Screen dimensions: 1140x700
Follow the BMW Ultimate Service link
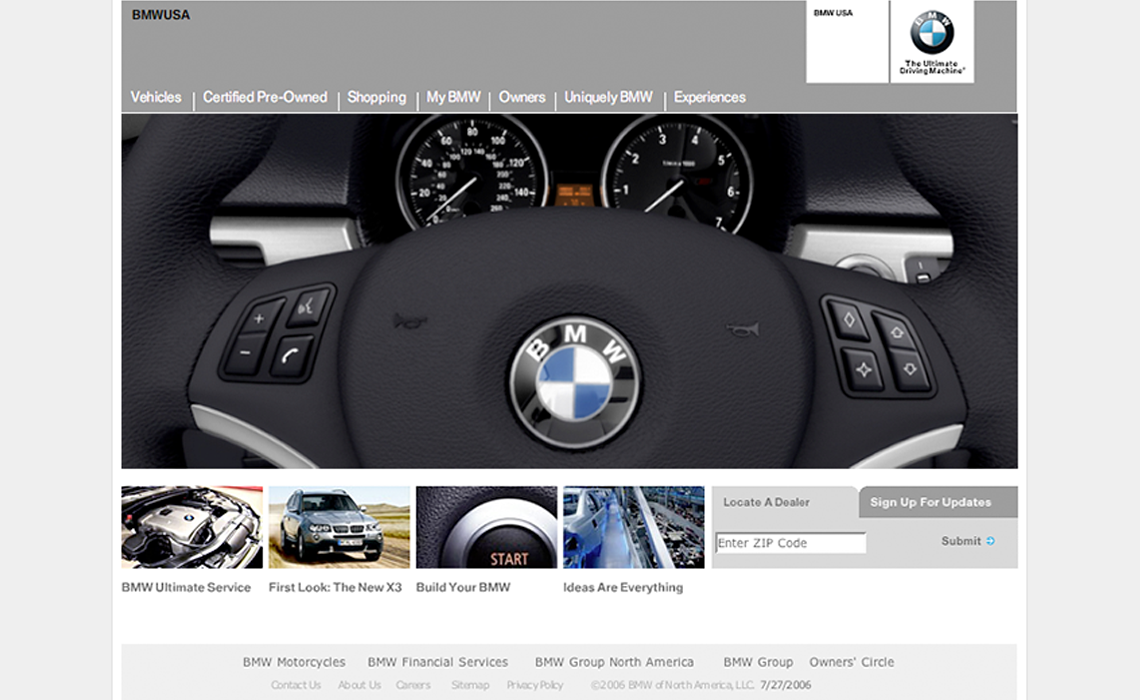[x=186, y=587]
